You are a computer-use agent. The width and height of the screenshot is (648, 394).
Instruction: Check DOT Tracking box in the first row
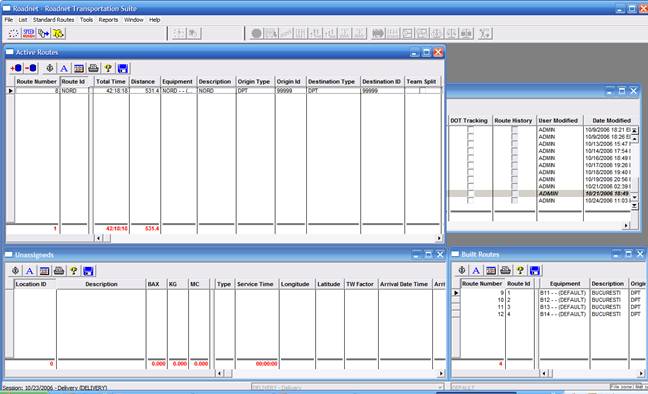tap(470, 130)
